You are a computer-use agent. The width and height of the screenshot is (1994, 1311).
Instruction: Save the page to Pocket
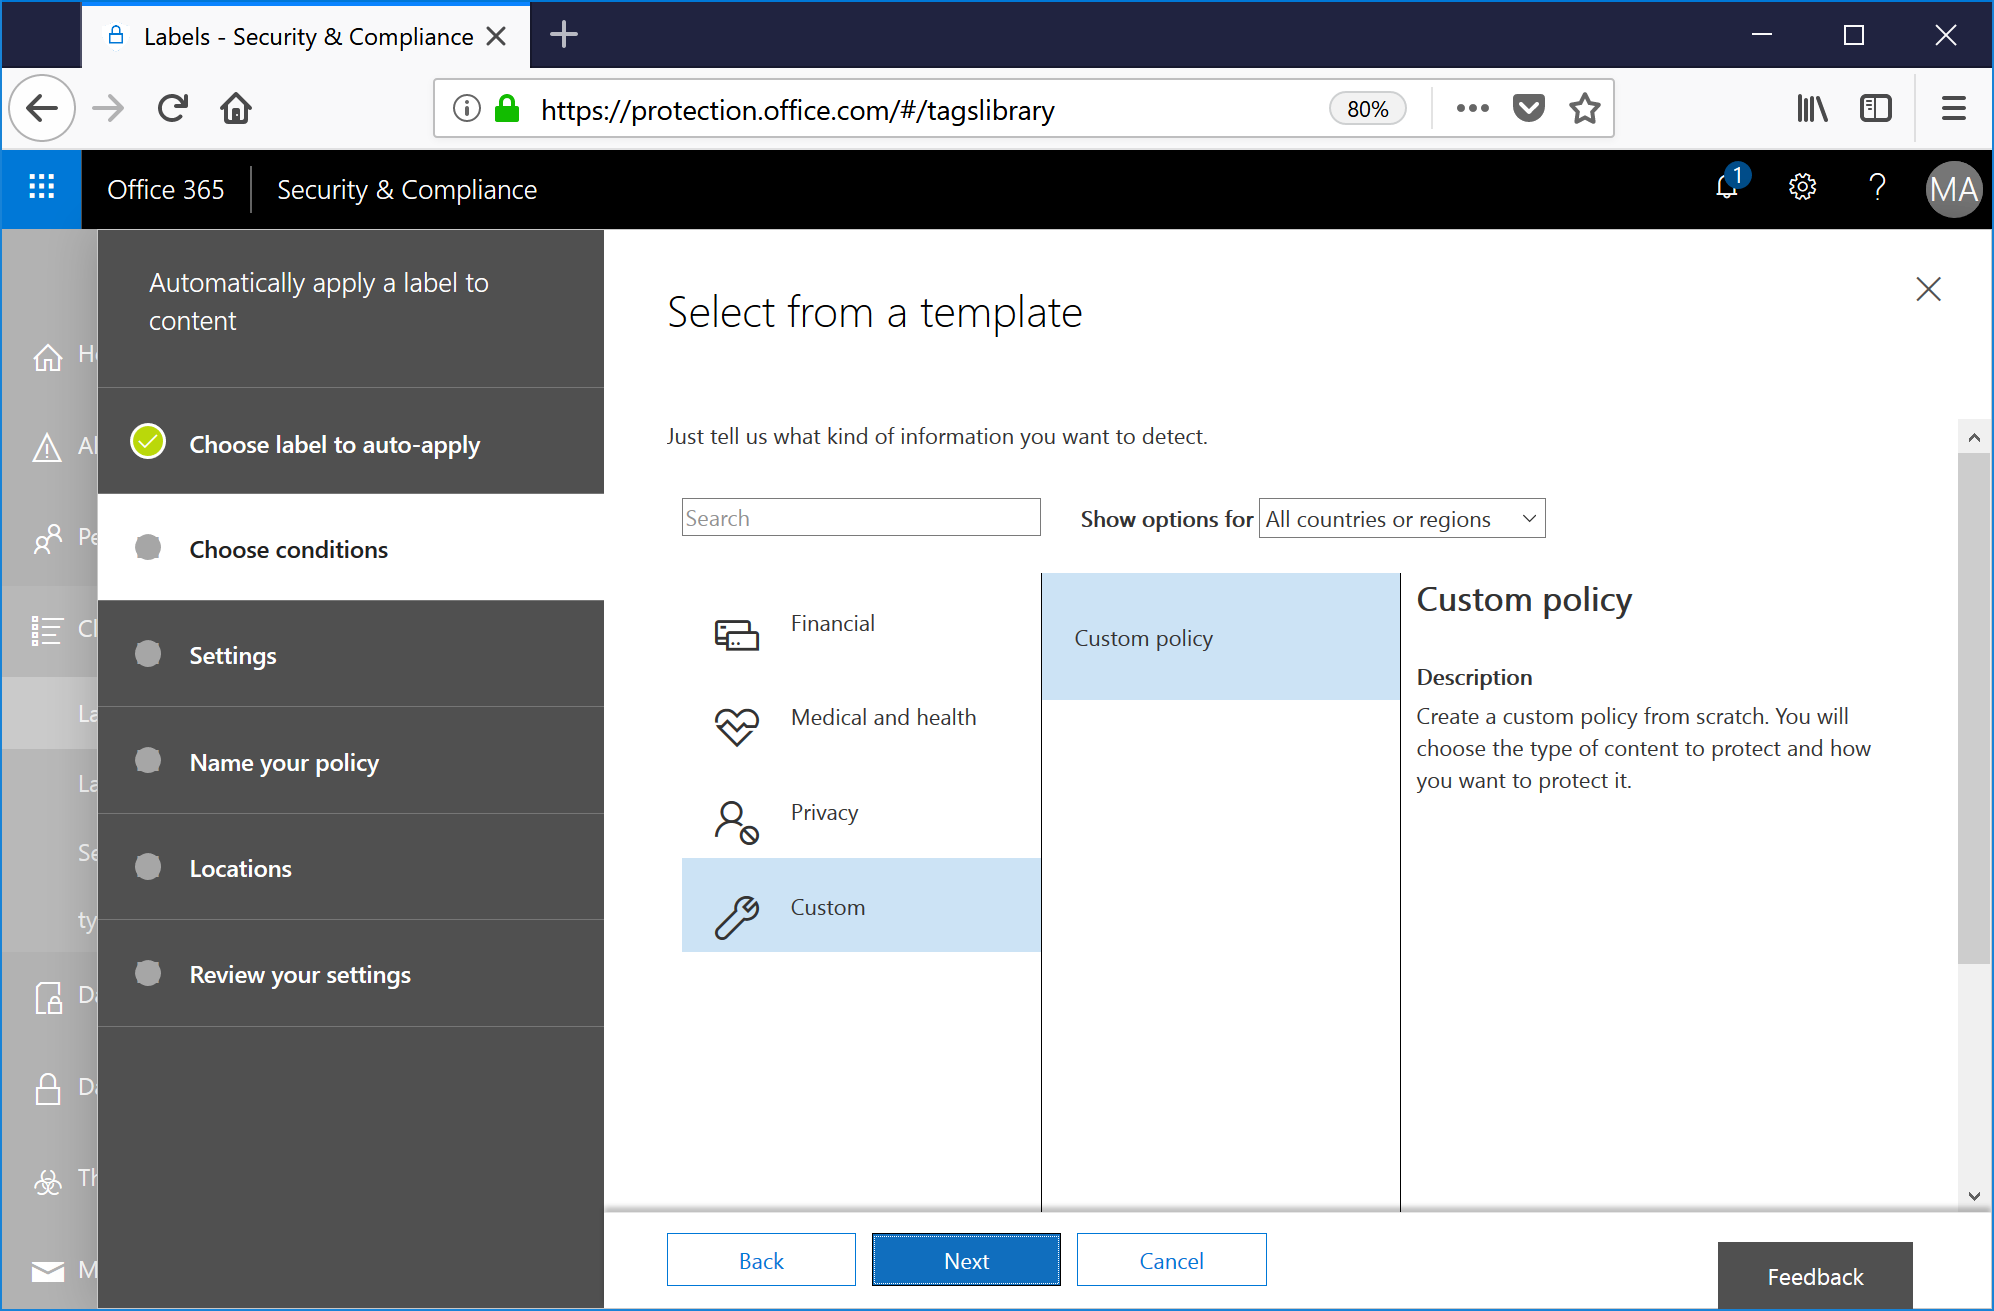coord(1527,108)
